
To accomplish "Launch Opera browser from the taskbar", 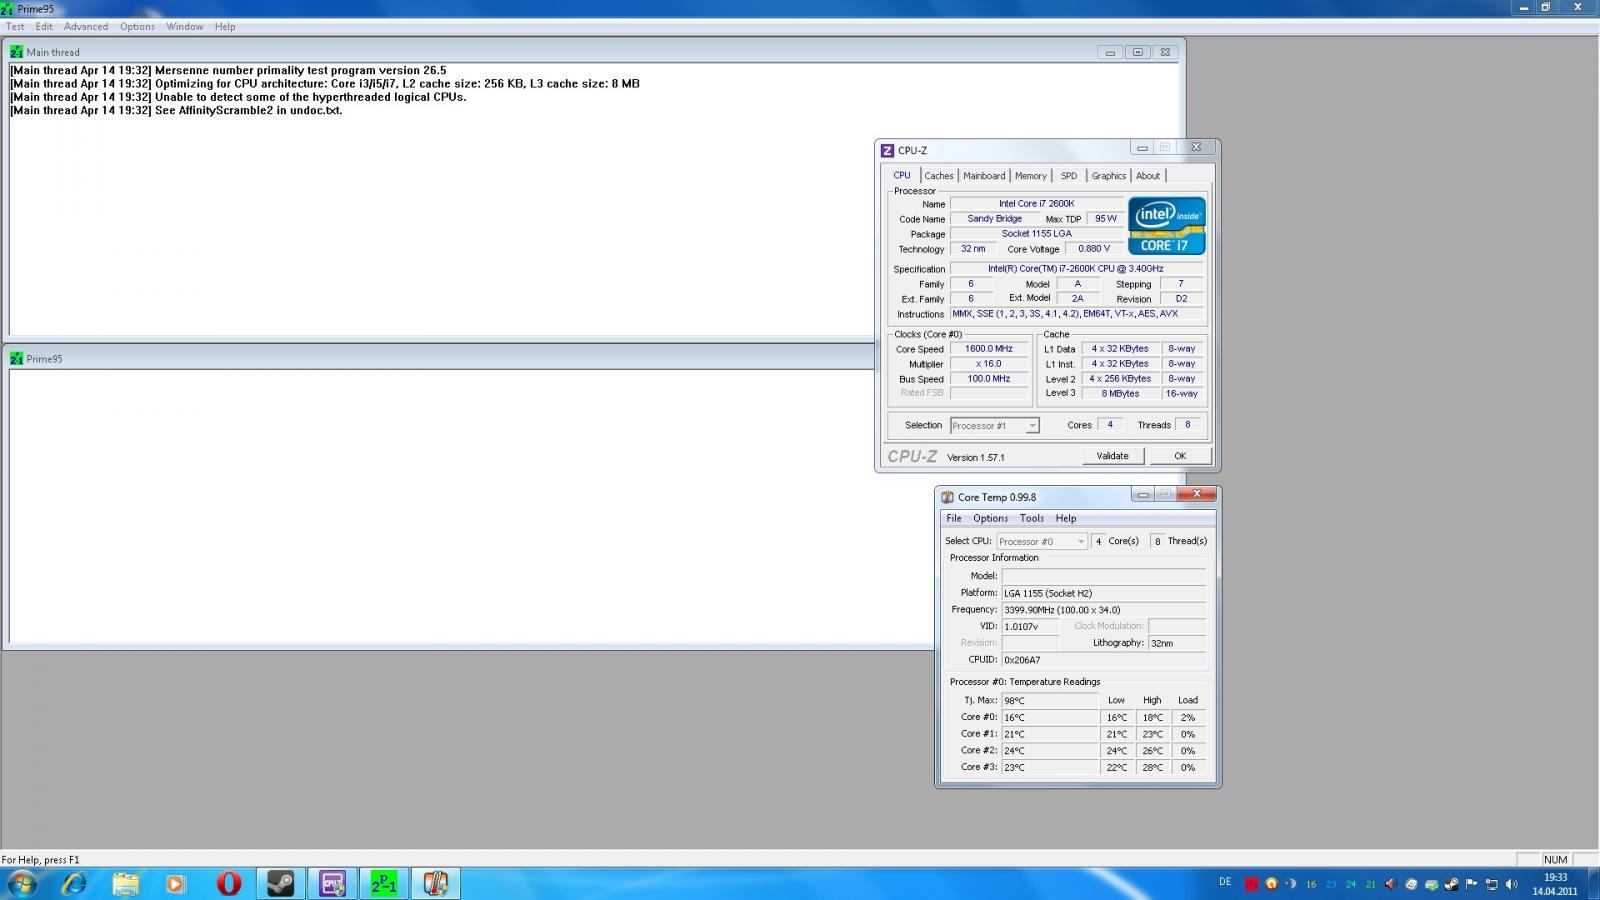I will click(229, 884).
